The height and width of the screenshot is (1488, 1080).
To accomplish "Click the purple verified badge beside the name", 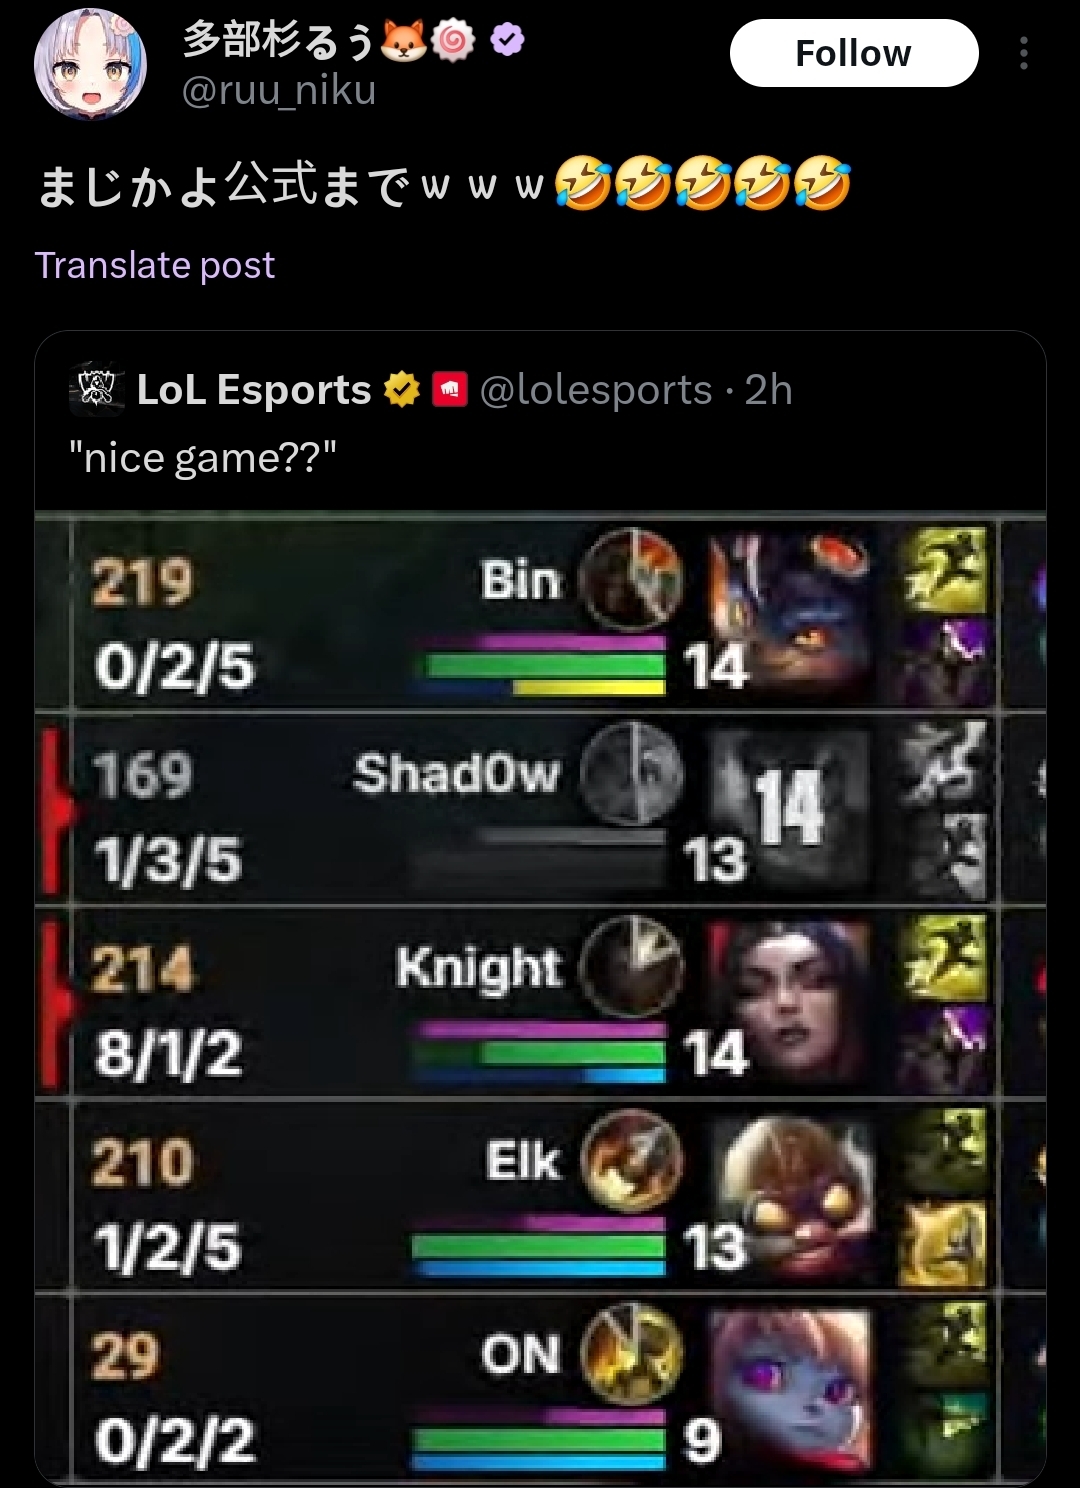I will [x=508, y=40].
